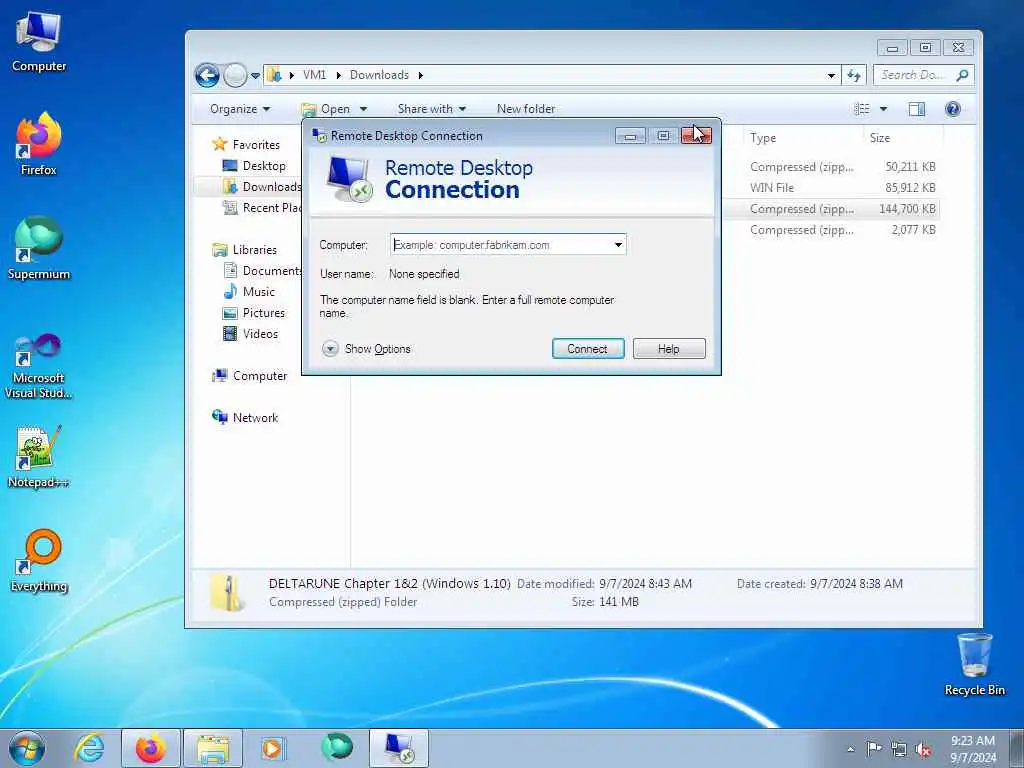Image resolution: width=1024 pixels, height=768 pixels.
Task: Click New folder in Explorer toolbar
Action: (x=526, y=109)
